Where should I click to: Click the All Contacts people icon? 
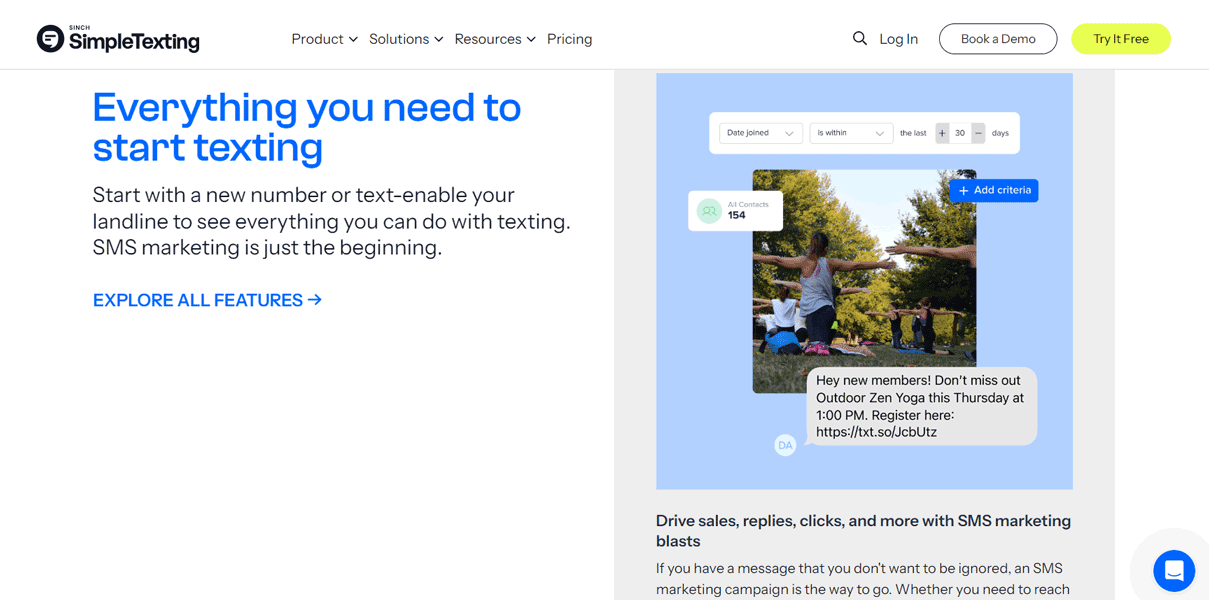tap(709, 211)
